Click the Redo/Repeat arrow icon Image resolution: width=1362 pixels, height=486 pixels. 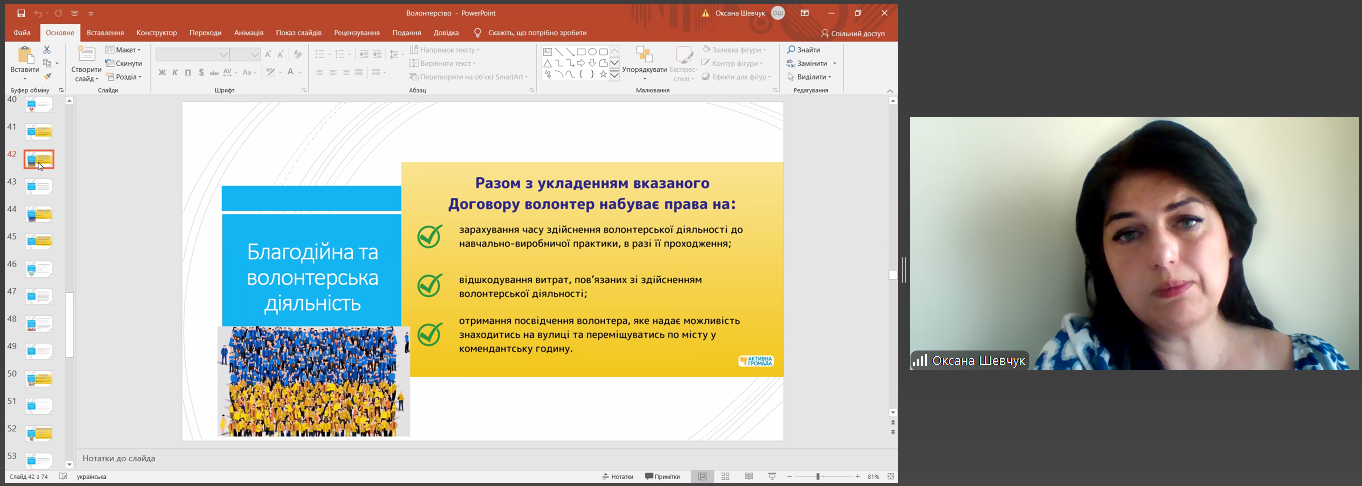pyautogui.click(x=59, y=13)
